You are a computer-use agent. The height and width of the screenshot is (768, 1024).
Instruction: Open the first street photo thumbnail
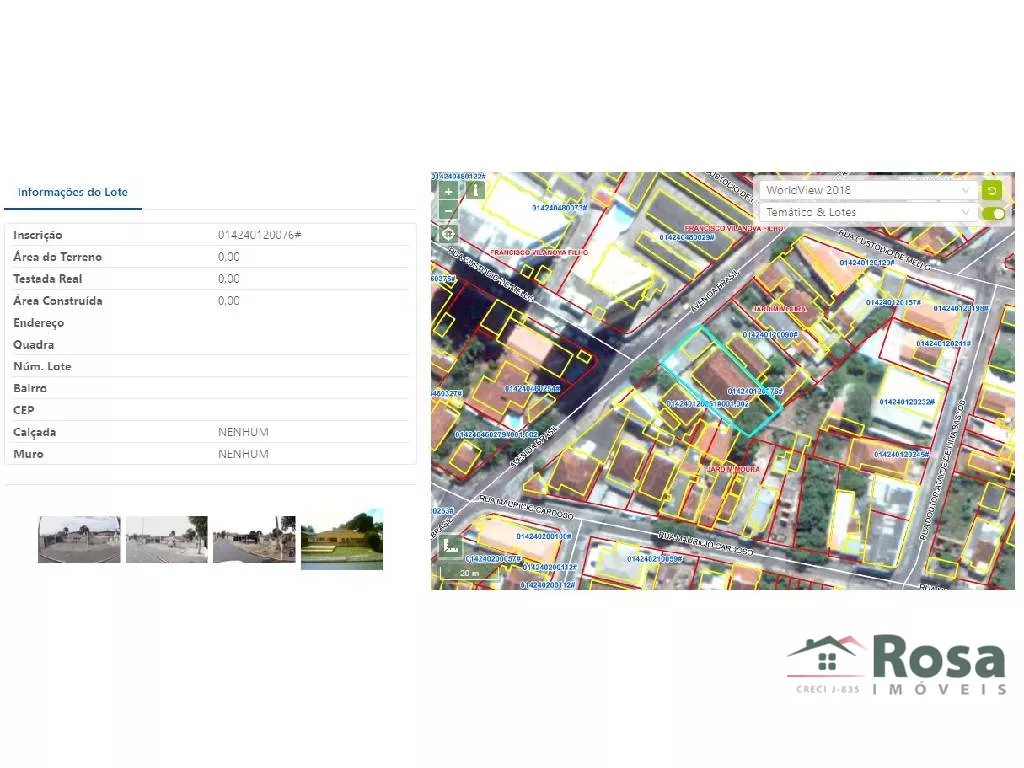79,539
